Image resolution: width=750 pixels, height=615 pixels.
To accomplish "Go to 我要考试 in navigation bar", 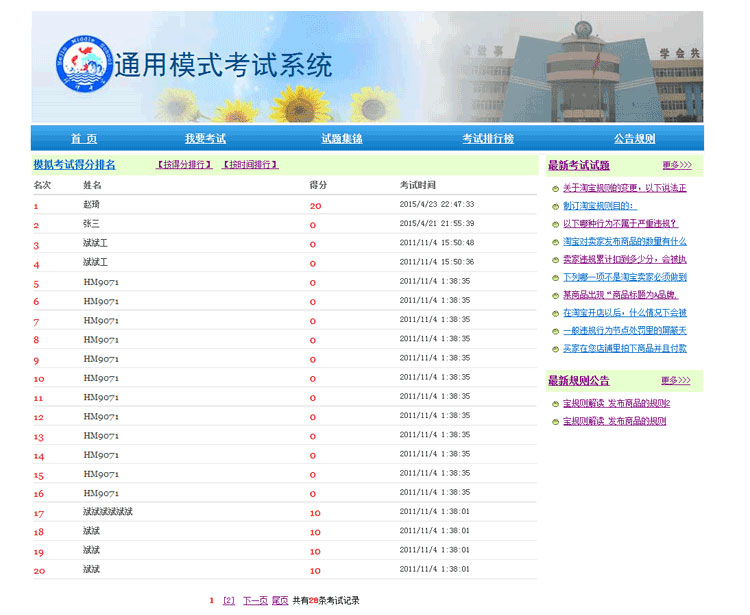I will pyautogui.click(x=205, y=139).
